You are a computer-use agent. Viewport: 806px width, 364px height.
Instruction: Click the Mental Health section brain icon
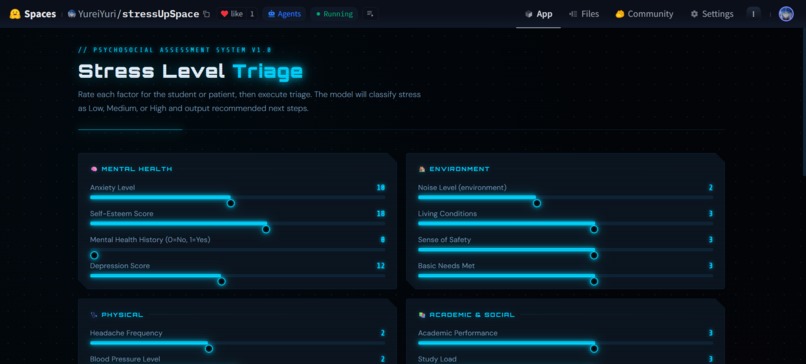click(94, 169)
